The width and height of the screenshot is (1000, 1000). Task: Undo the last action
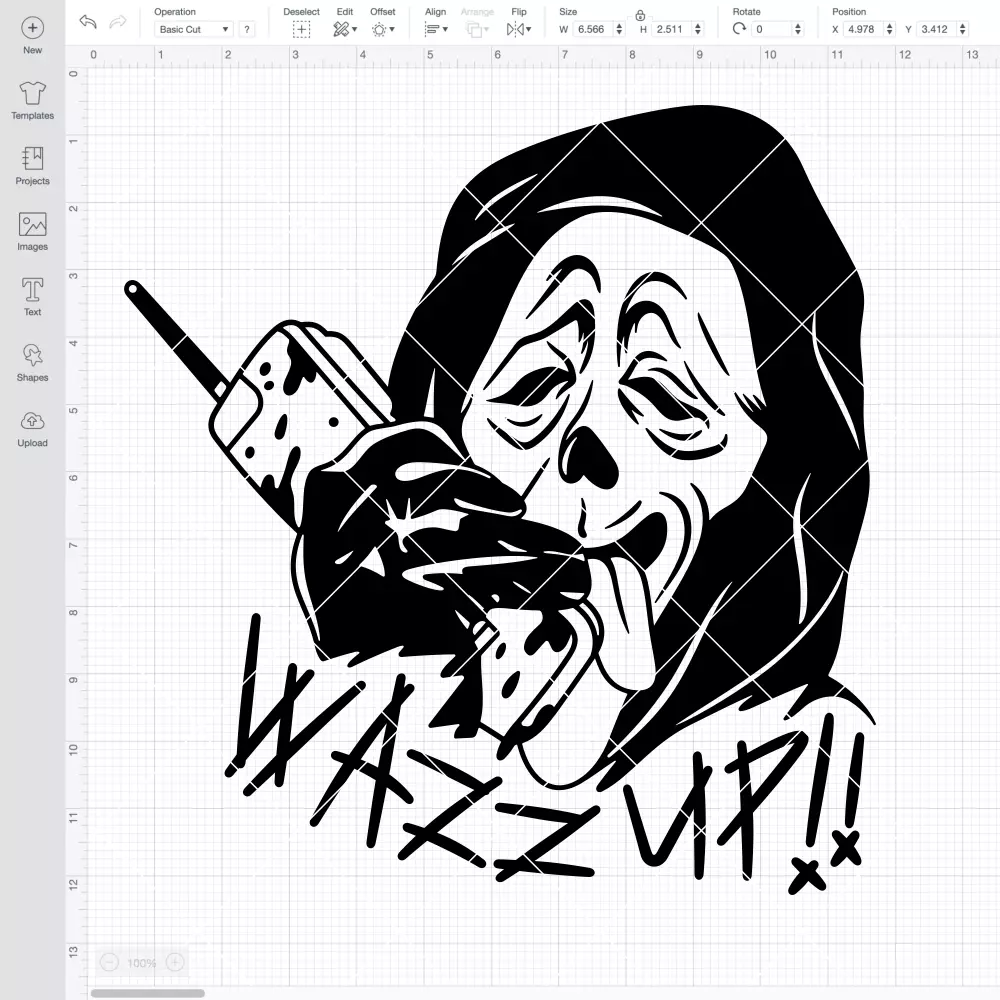click(x=88, y=22)
